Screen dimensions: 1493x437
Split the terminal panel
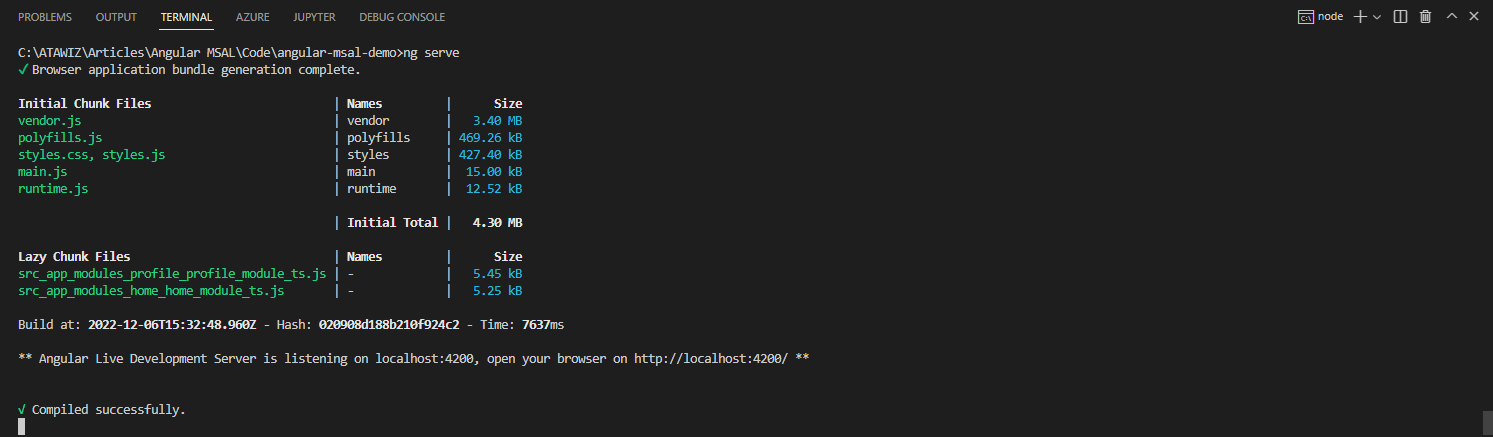pos(1400,17)
